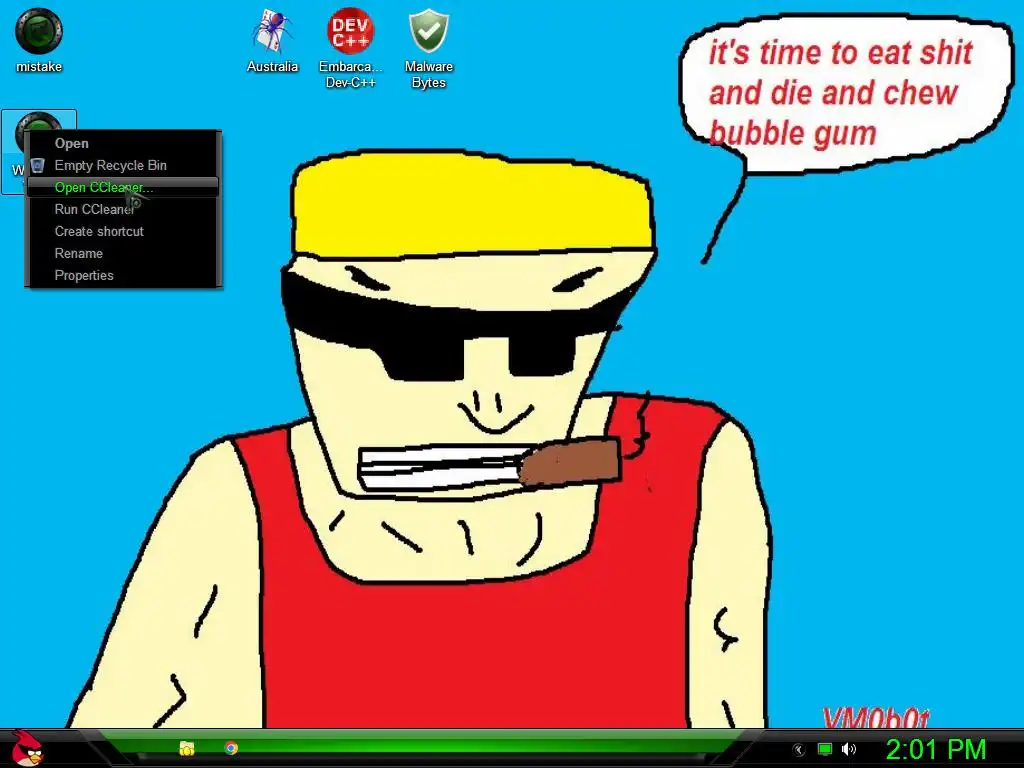Expand hidden tray icons arrow
1024x768 pixels.
coord(798,750)
